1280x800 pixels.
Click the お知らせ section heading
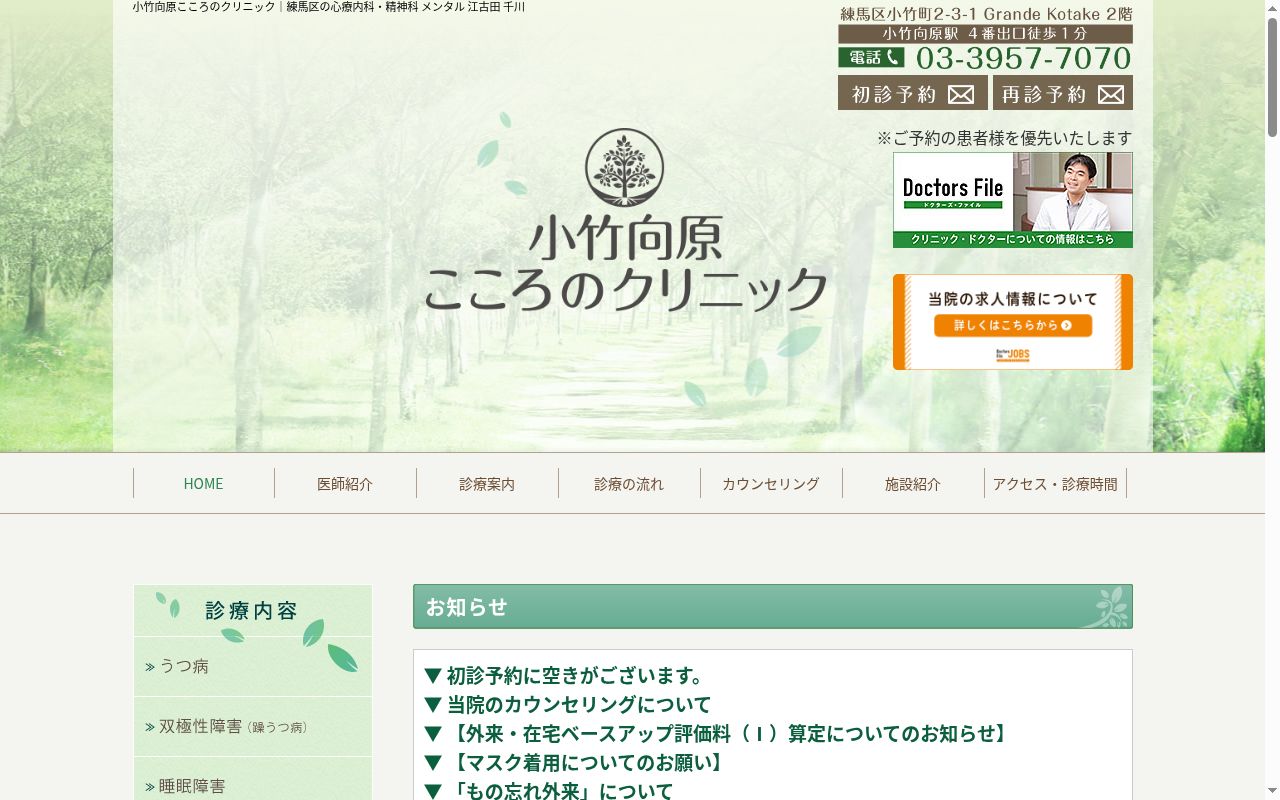click(773, 606)
